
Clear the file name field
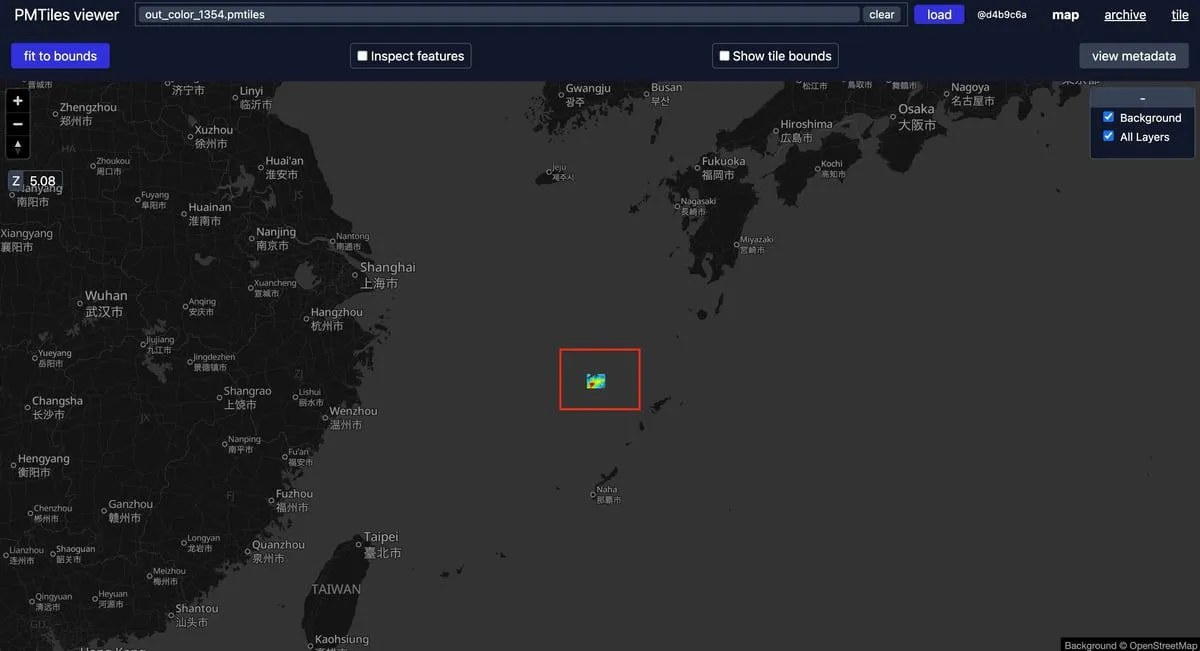(x=882, y=15)
